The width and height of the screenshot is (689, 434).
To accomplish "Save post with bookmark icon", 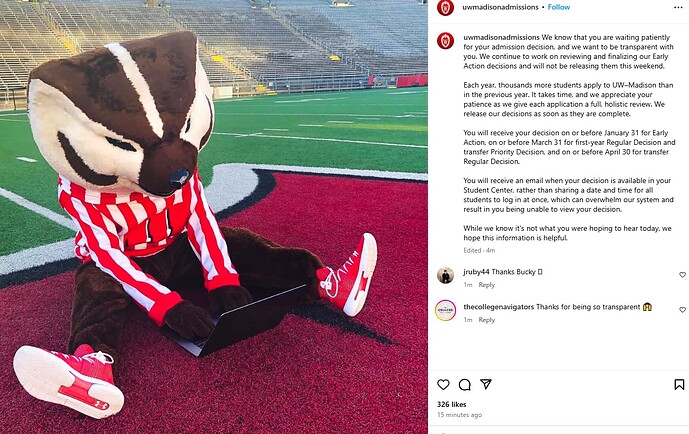I will (x=679, y=385).
